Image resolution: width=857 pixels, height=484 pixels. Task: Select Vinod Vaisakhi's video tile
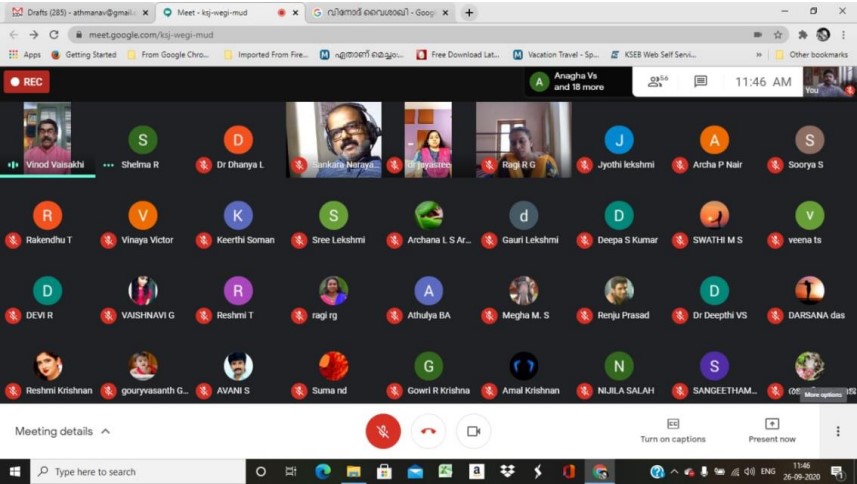coord(47,138)
